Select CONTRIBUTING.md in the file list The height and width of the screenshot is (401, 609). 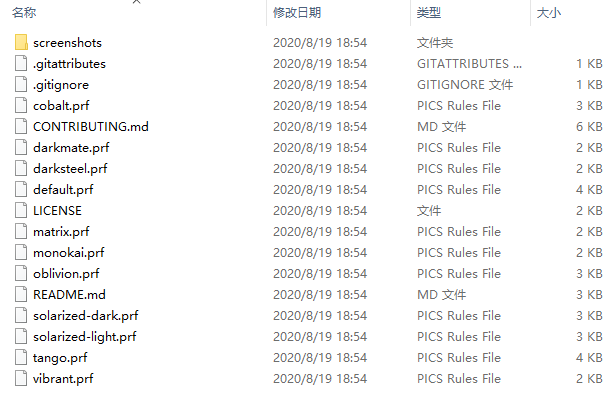click(x=90, y=127)
